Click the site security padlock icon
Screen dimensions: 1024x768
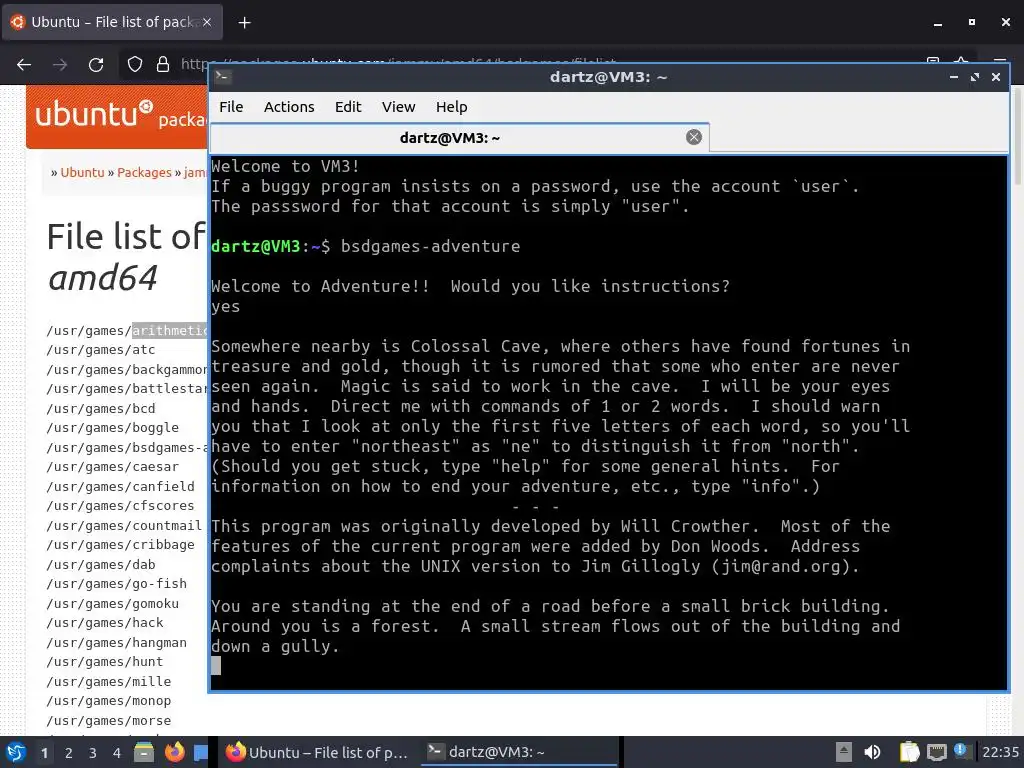click(x=163, y=64)
